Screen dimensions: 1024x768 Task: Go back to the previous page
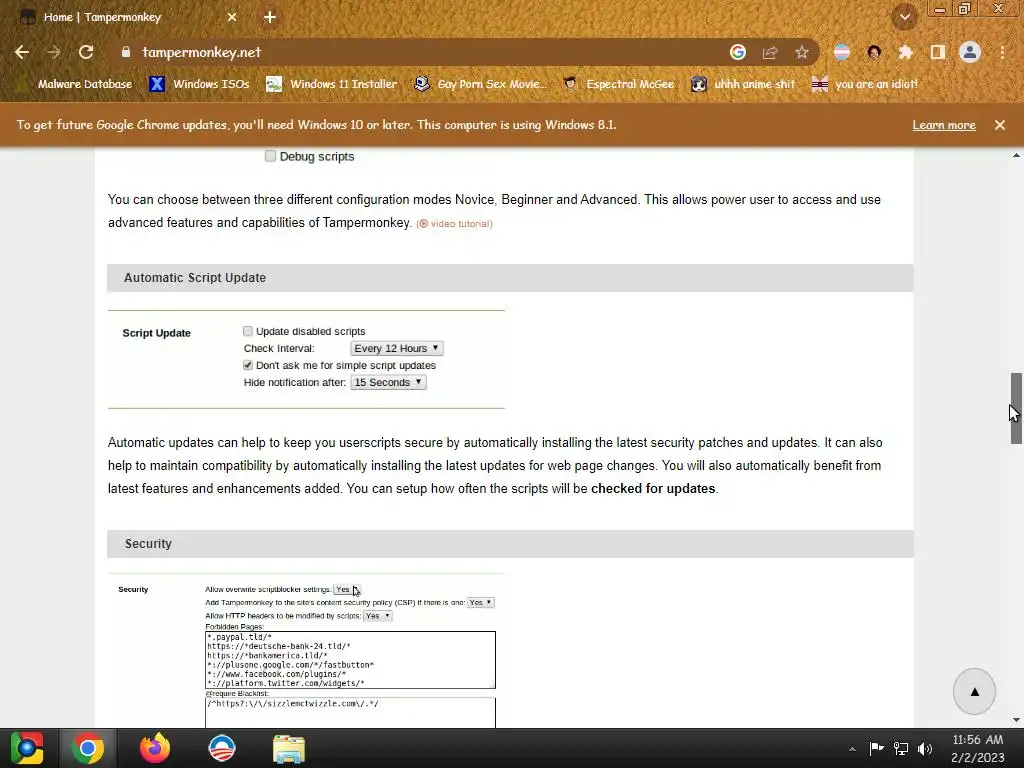click(x=22, y=52)
